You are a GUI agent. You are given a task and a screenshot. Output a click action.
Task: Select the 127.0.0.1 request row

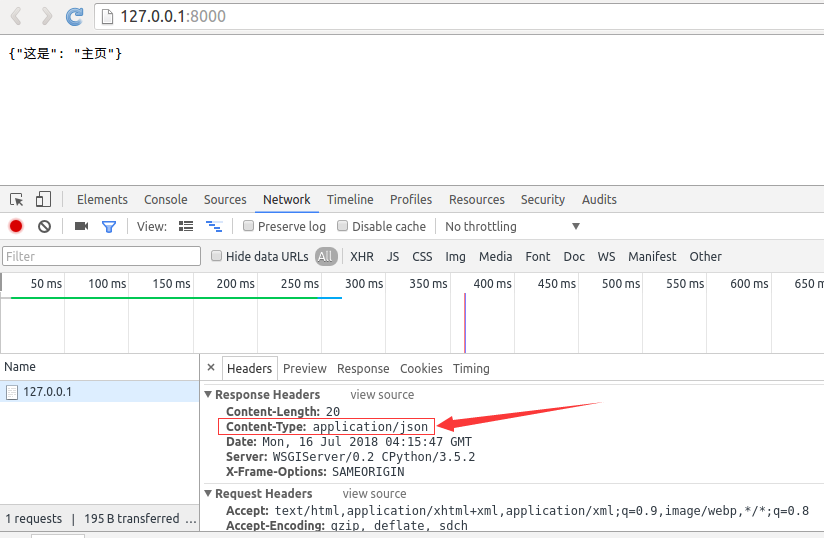click(x=99, y=392)
